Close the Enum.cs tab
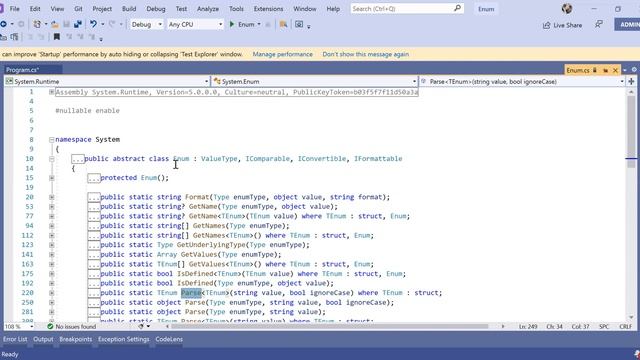Viewport: 640px width, 360px height. click(x=615, y=71)
